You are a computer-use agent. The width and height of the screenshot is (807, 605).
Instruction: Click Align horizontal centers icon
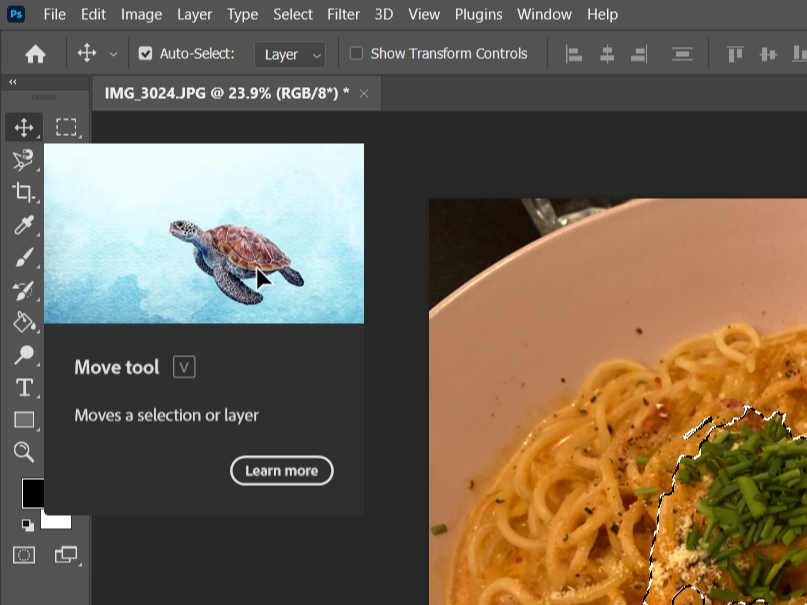[x=607, y=54]
